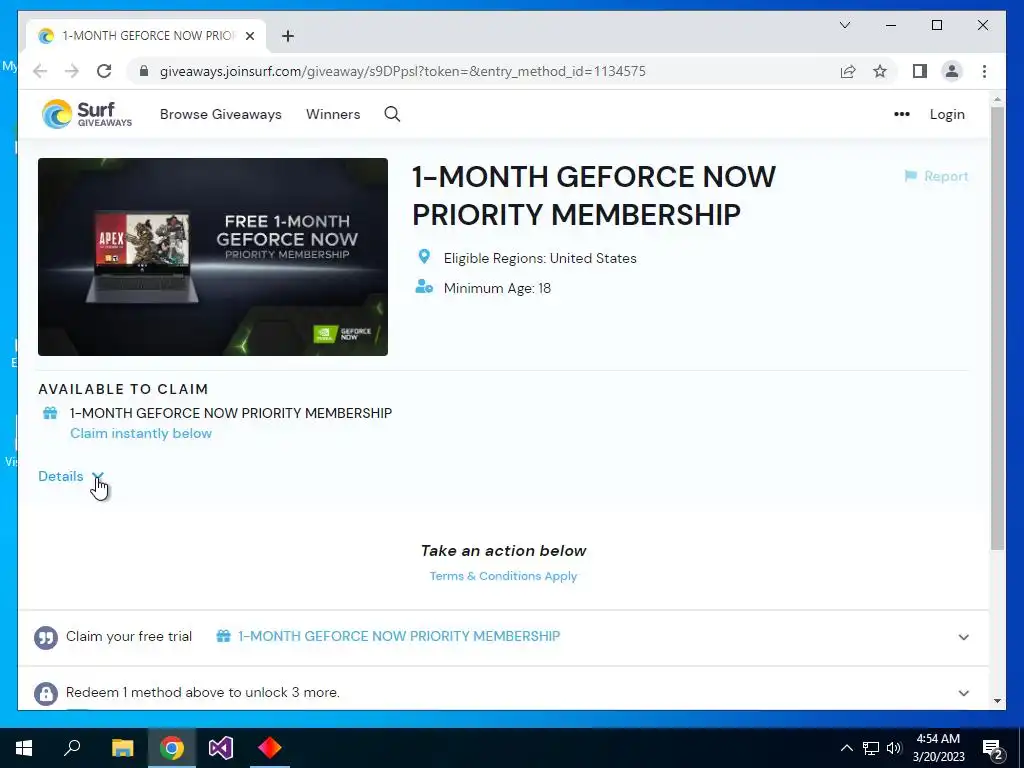The image size is (1024, 768).
Task: Click the Take an action below text
Action: (x=504, y=551)
